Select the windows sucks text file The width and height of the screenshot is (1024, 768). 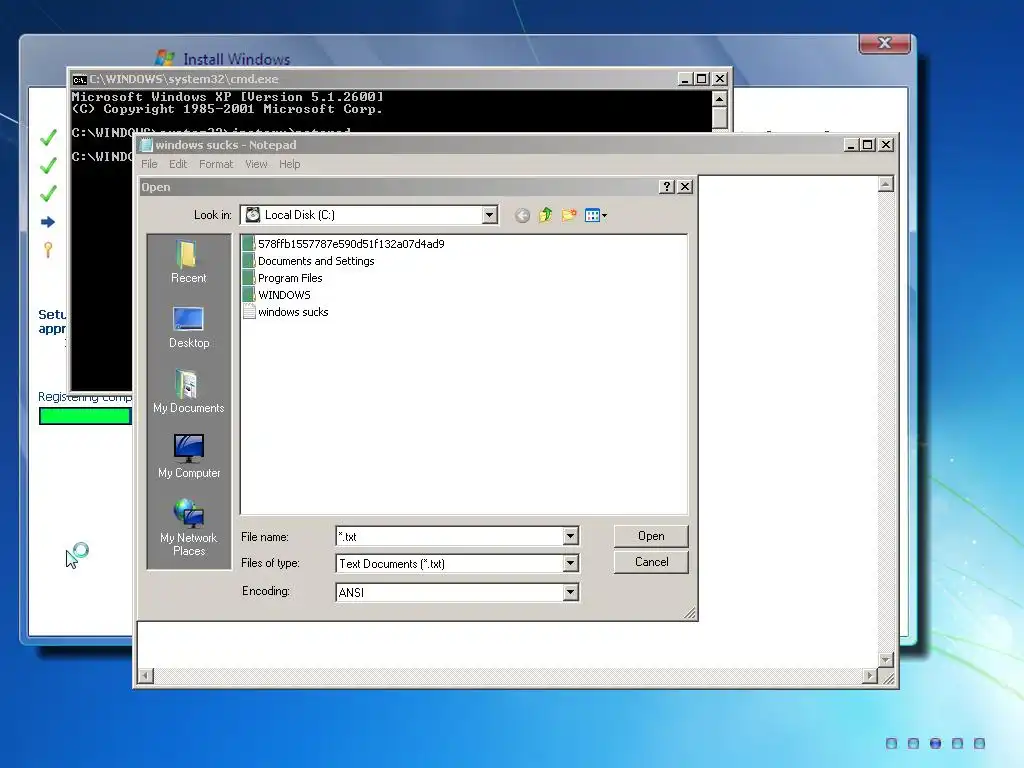tap(286, 312)
